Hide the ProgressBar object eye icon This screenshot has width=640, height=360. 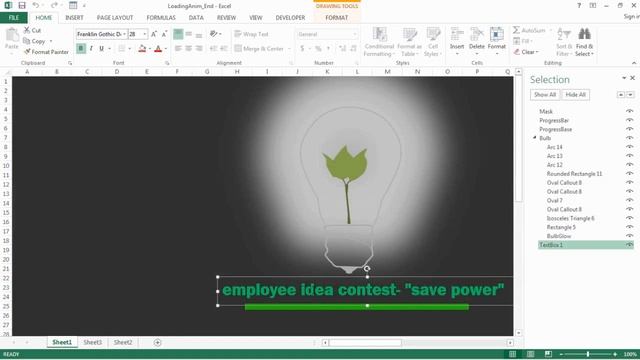tap(629, 120)
